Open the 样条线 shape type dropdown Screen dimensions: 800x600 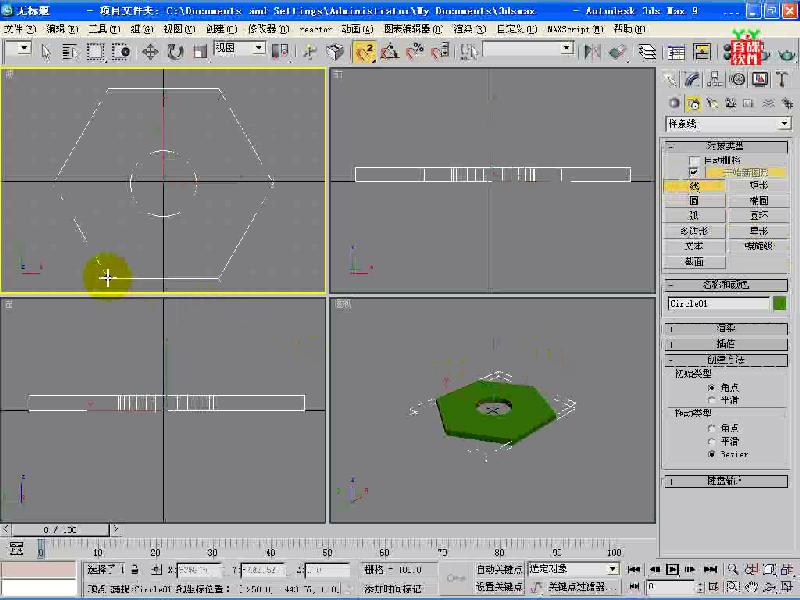tap(728, 123)
